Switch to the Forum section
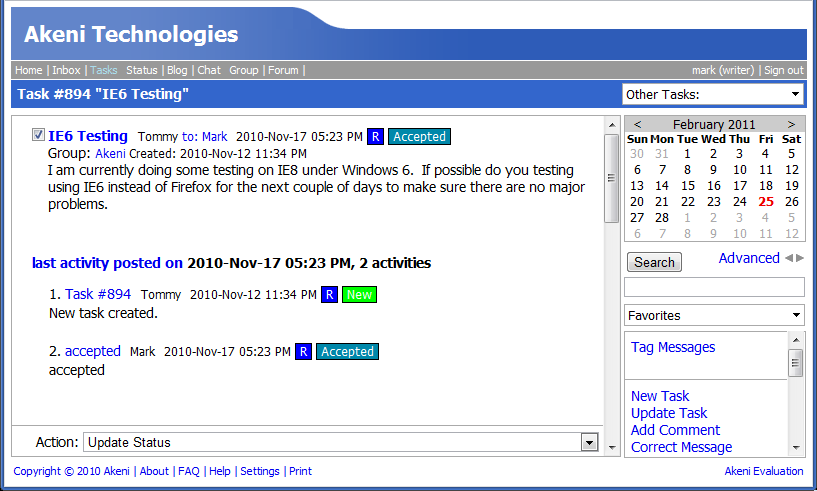The width and height of the screenshot is (817, 491). [283, 70]
